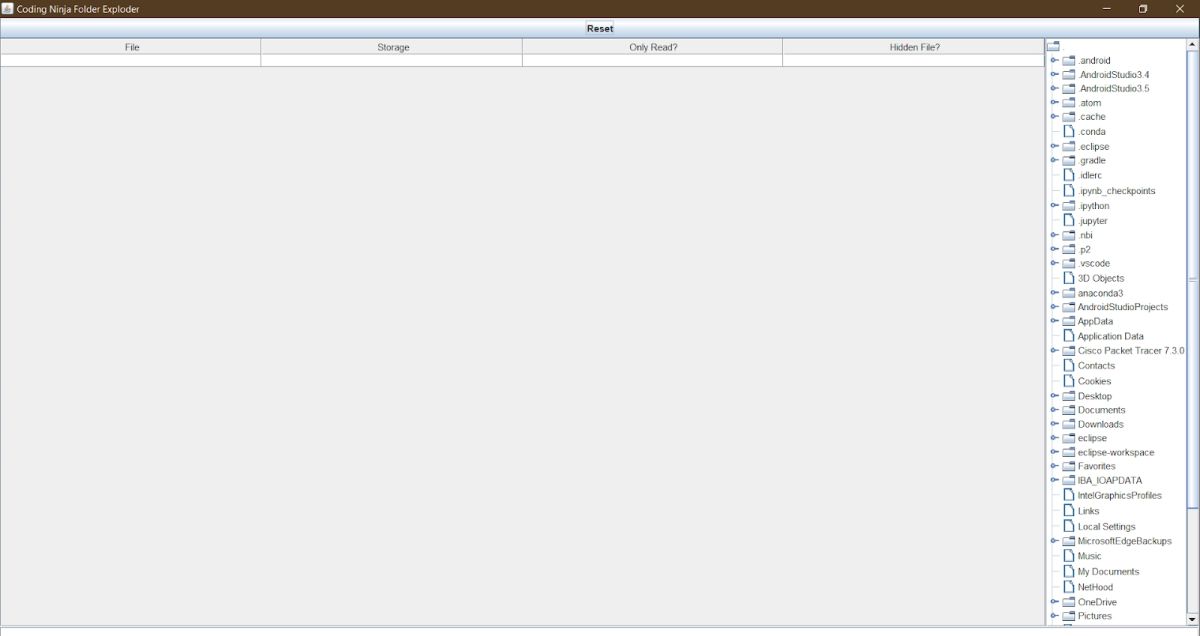The width and height of the screenshot is (1200, 636).
Task: Click the Cookies file icon
Action: [1069, 380]
